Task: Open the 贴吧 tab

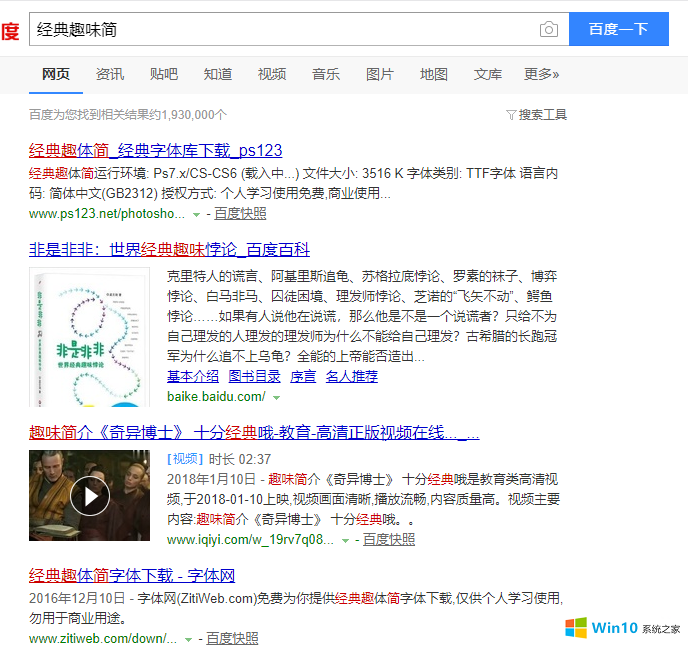Action: click(164, 74)
